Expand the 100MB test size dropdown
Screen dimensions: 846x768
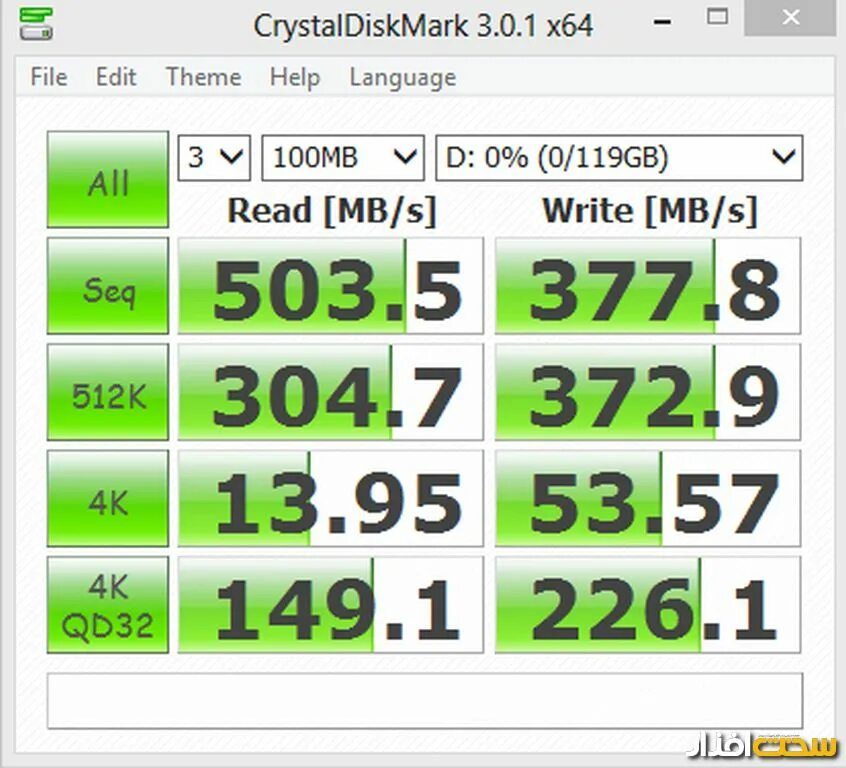coord(343,158)
